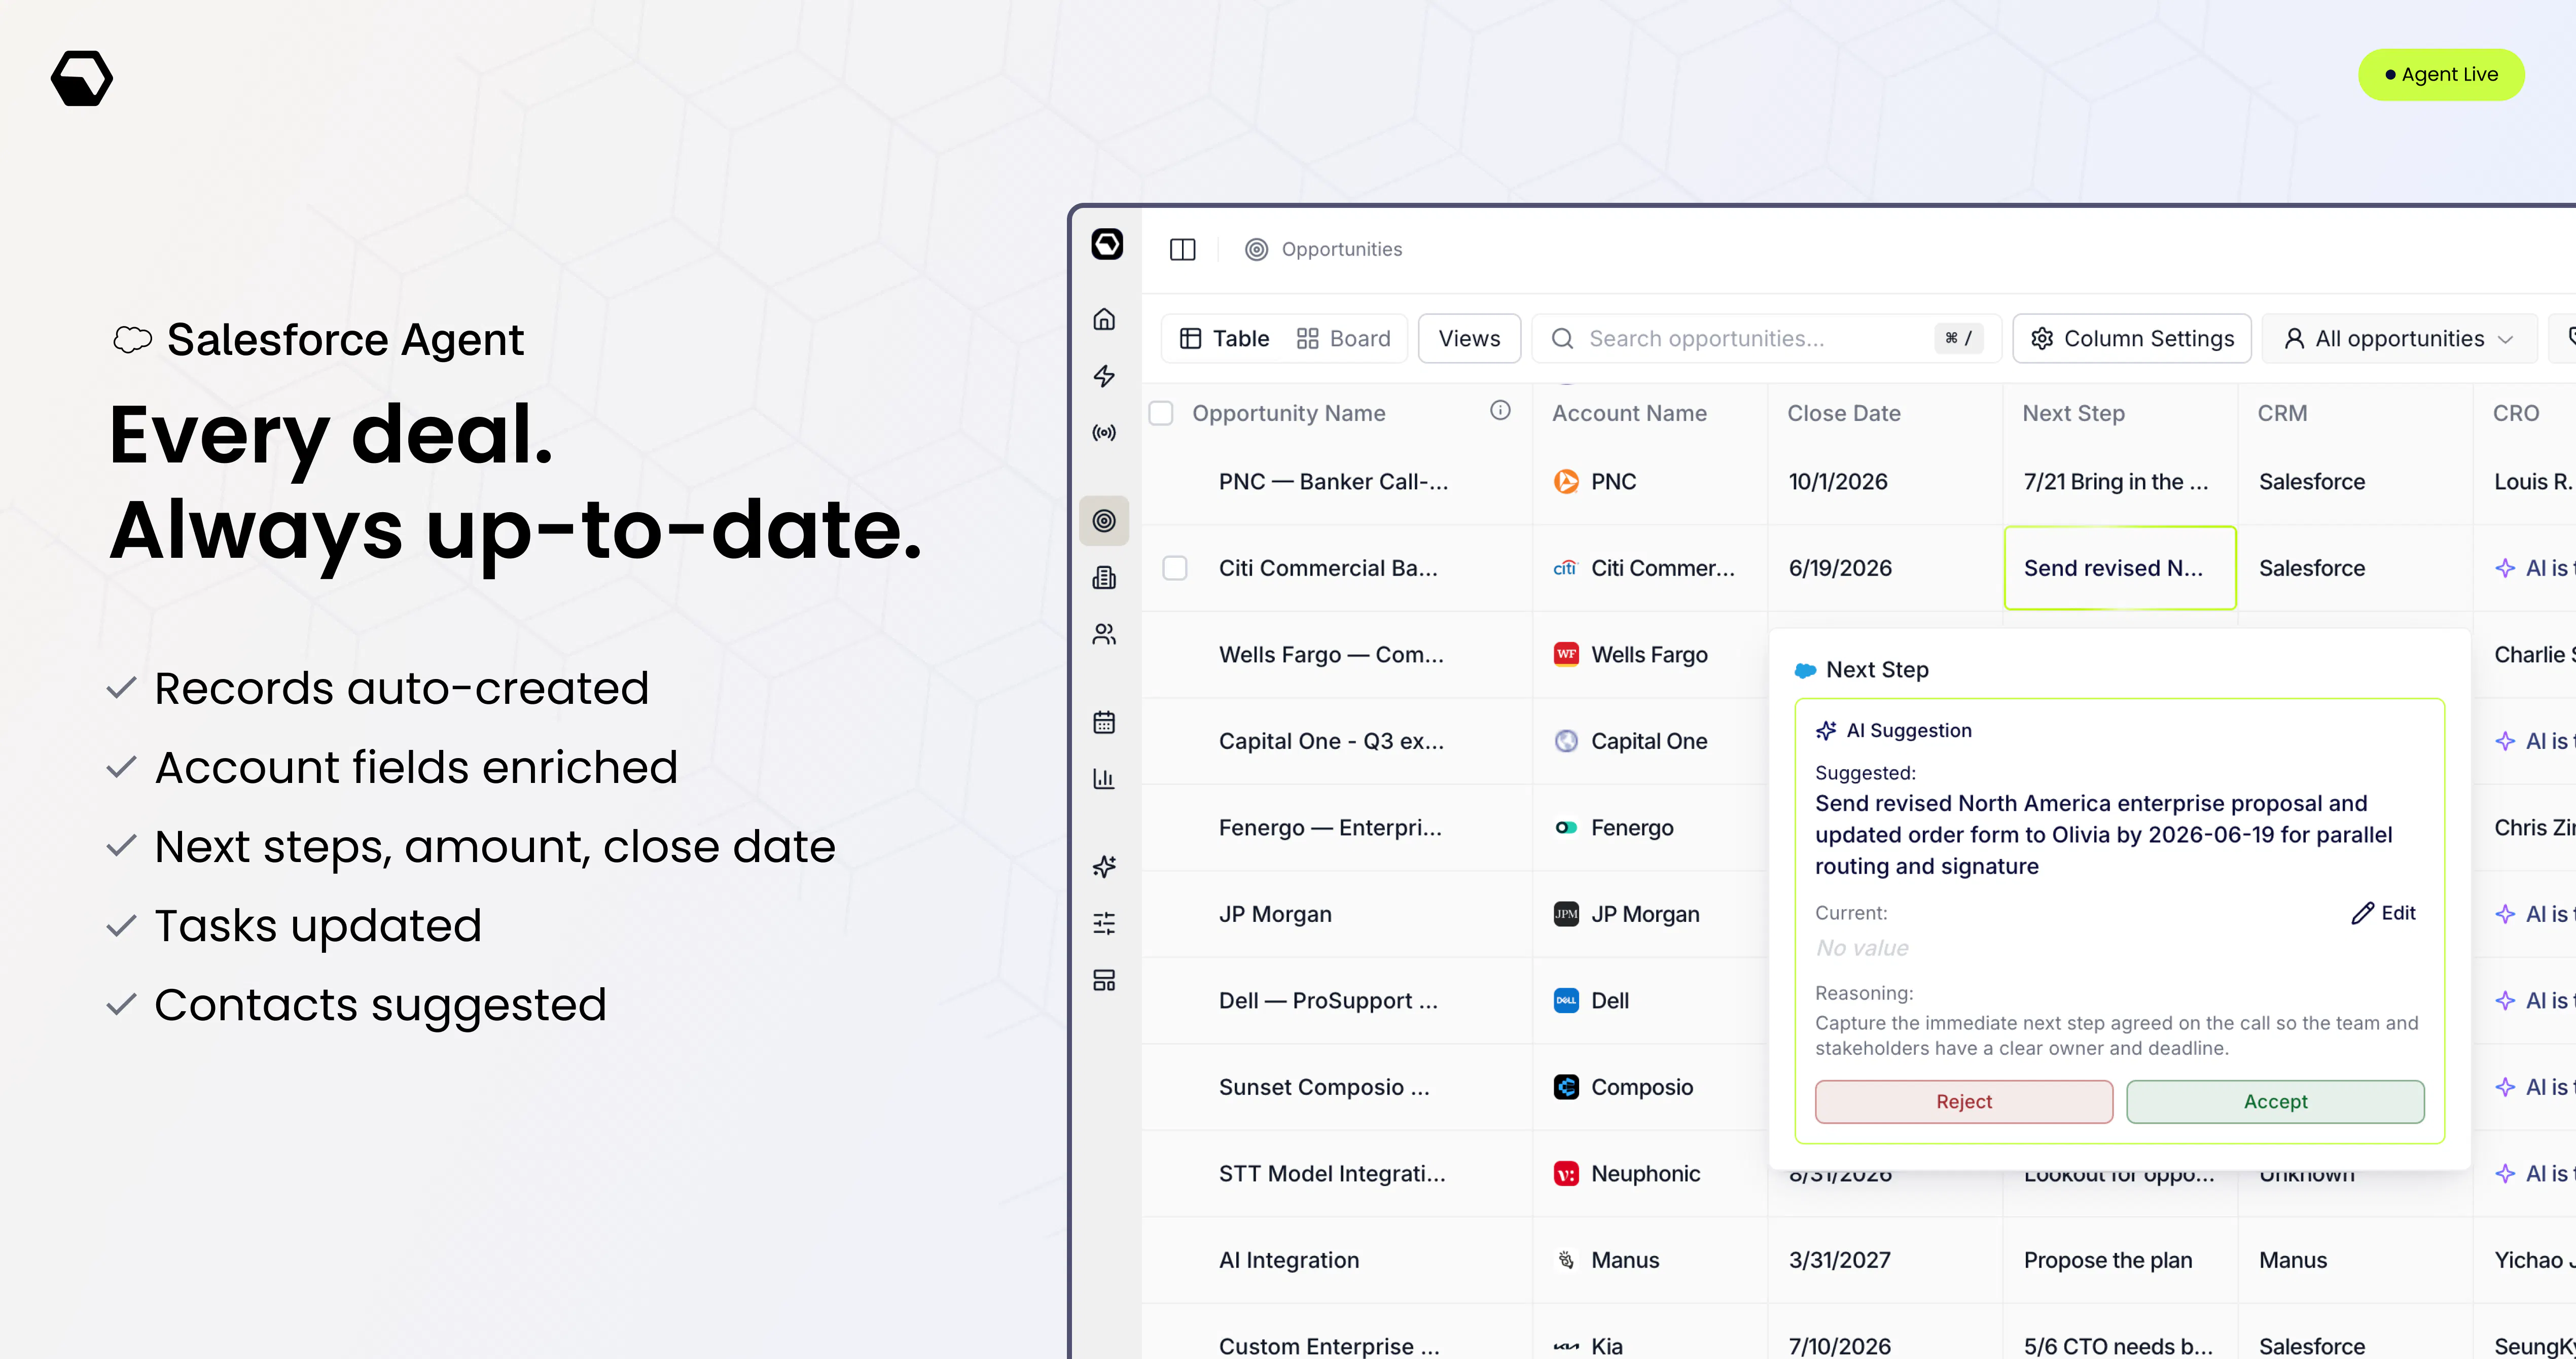This screenshot has width=2576, height=1359.
Task: Click the Agent Live badge
Action: pos(2441,74)
